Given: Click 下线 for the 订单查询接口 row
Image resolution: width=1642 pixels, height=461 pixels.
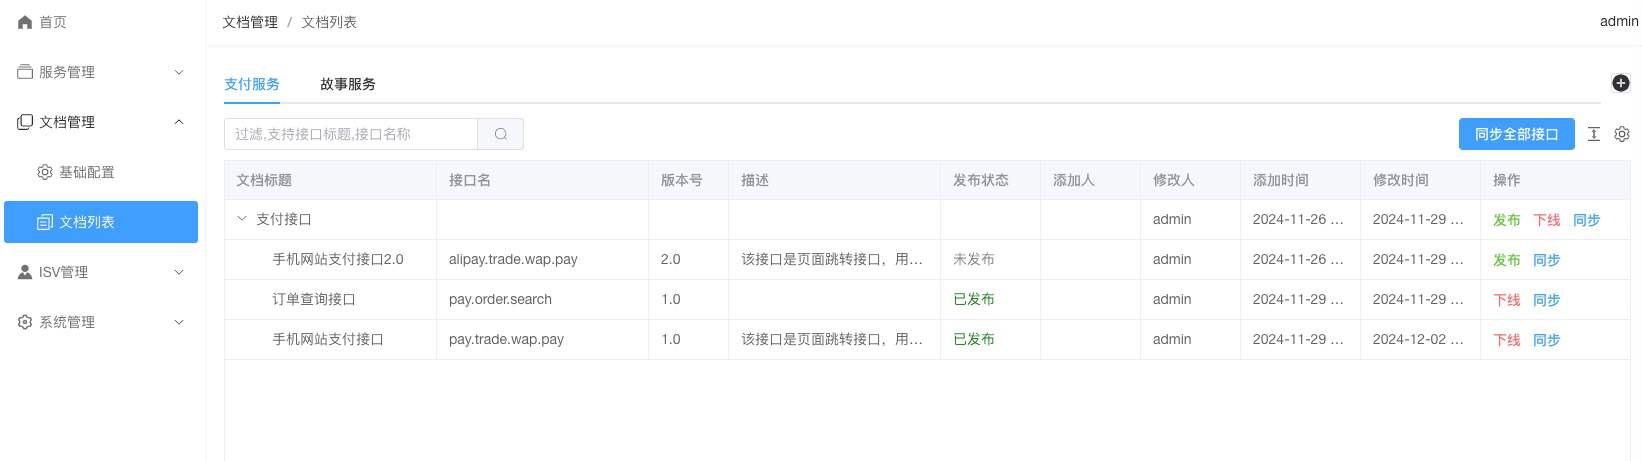Looking at the screenshot, I should (1506, 300).
